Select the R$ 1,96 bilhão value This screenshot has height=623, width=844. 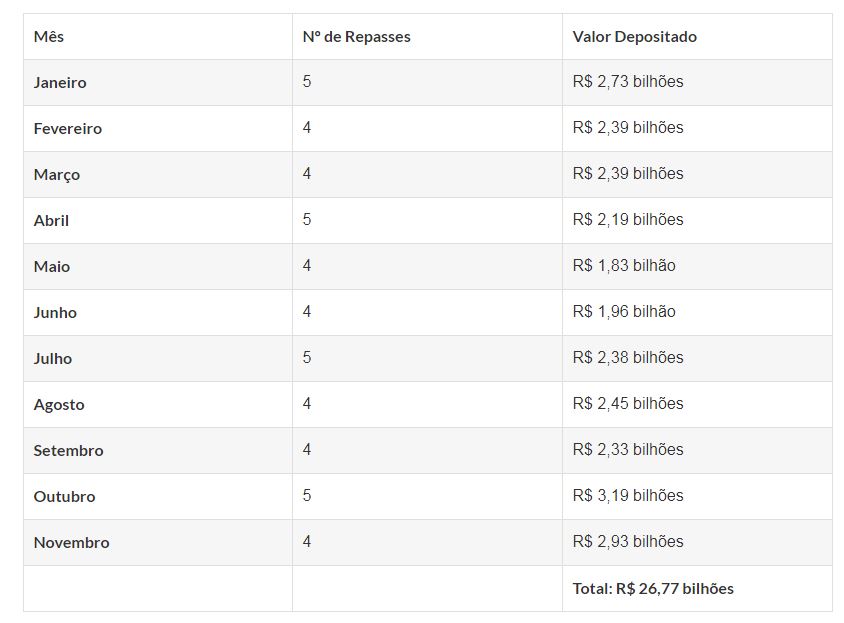click(x=624, y=312)
